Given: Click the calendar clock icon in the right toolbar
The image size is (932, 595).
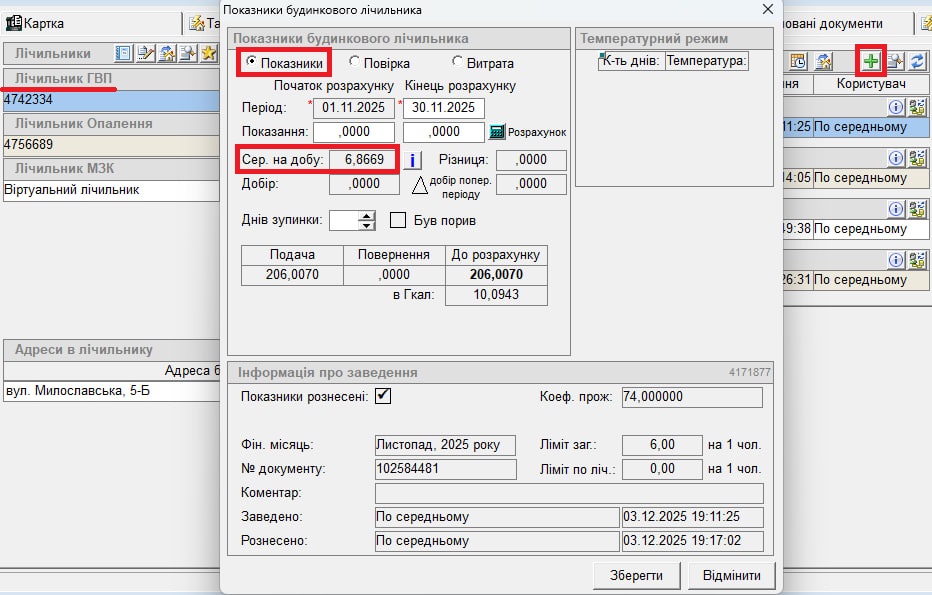Looking at the screenshot, I should click(x=799, y=62).
